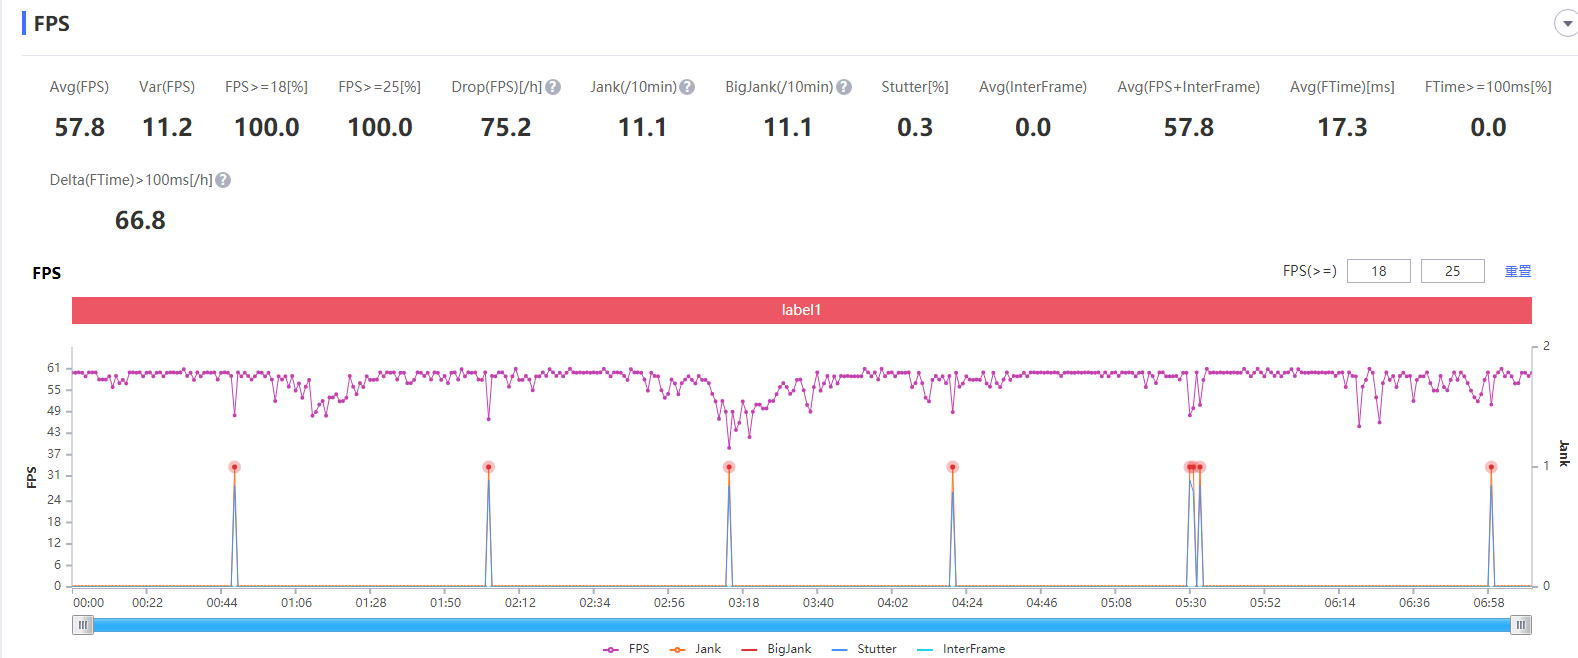Toggle Stutter series in chart legend
Viewport: 1578px width, 658px height.
(x=864, y=649)
